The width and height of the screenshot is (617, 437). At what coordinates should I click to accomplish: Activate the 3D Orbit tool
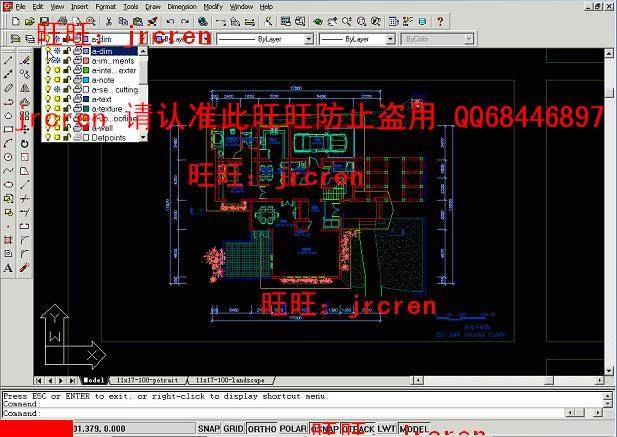click(318, 21)
